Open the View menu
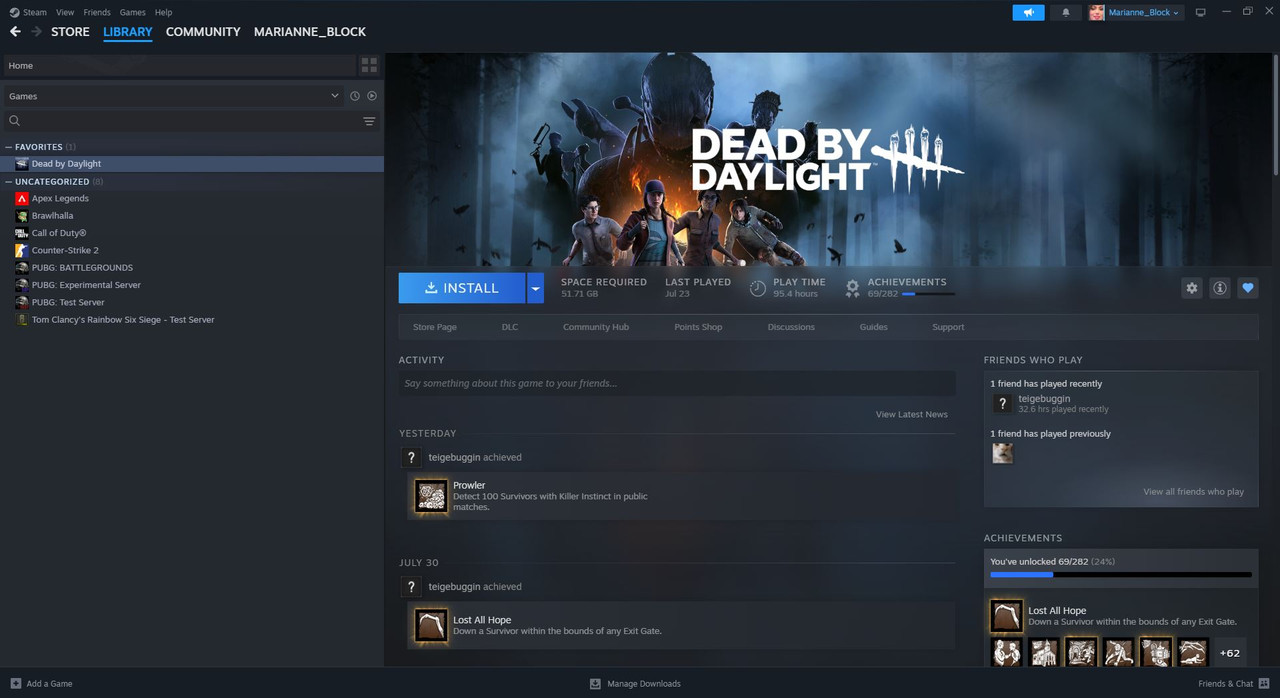1280x698 pixels. 65,12
